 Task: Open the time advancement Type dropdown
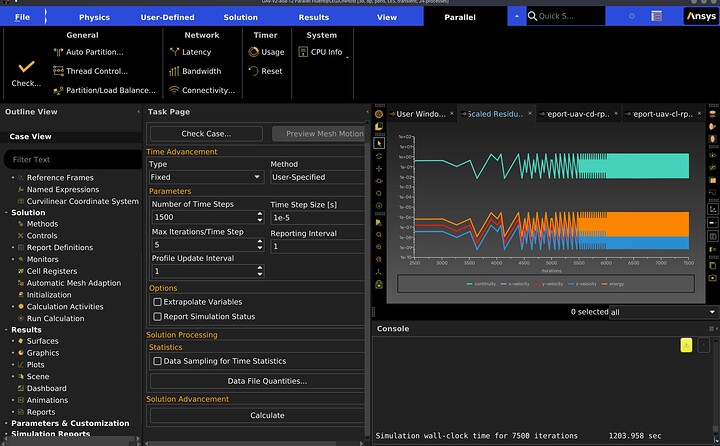207,177
